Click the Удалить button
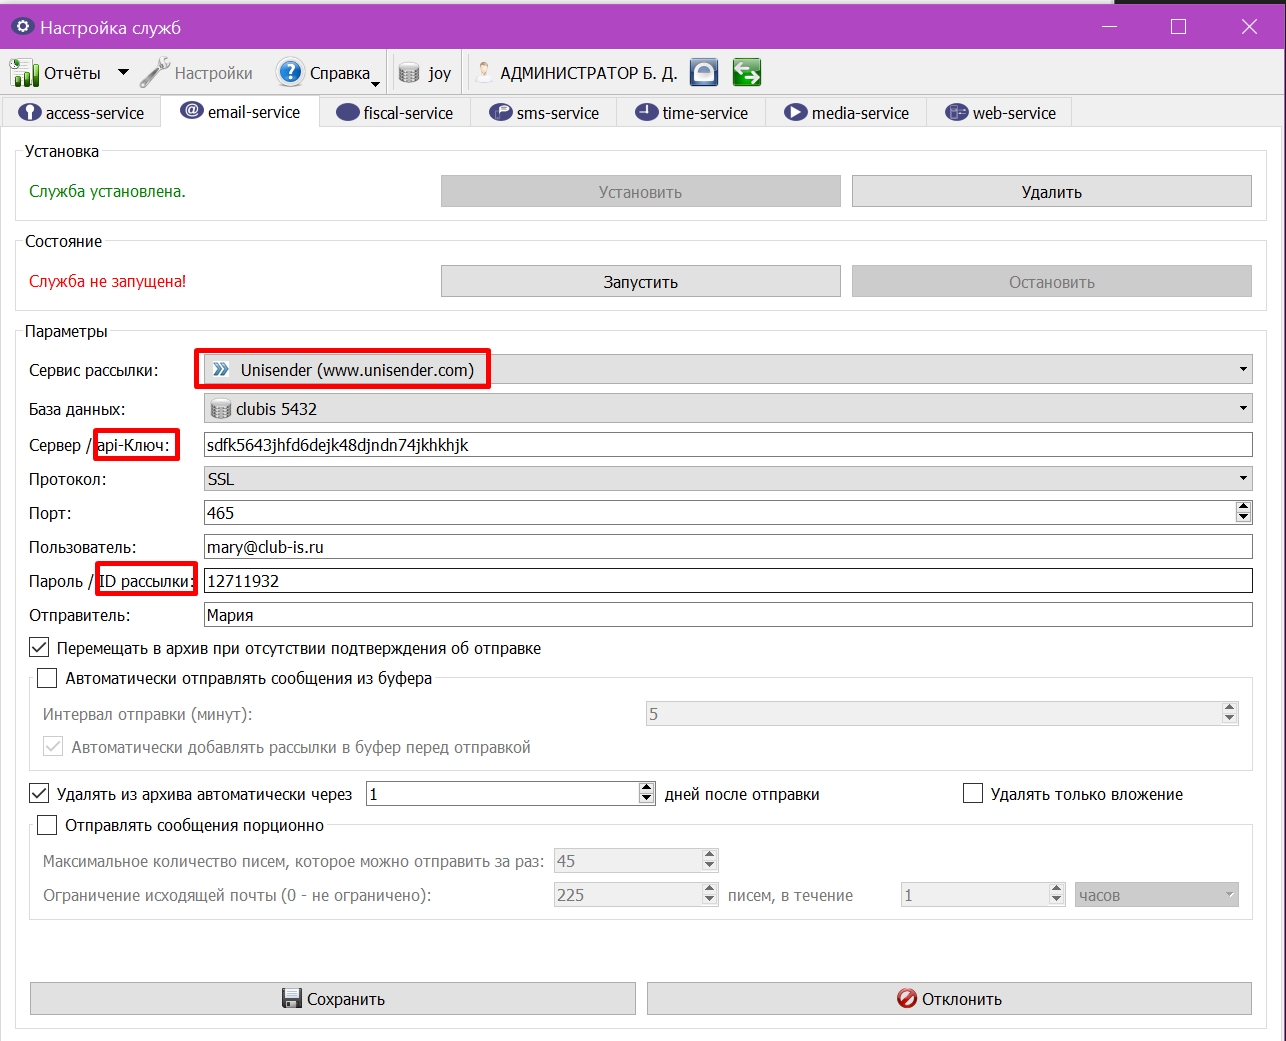1286x1041 pixels. coord(1052,192)
